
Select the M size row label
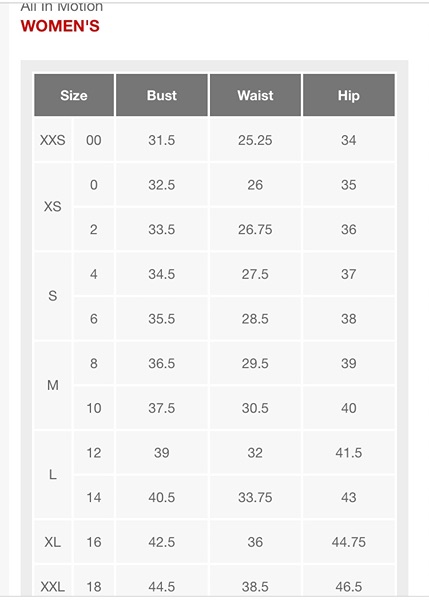click(53, 385)
